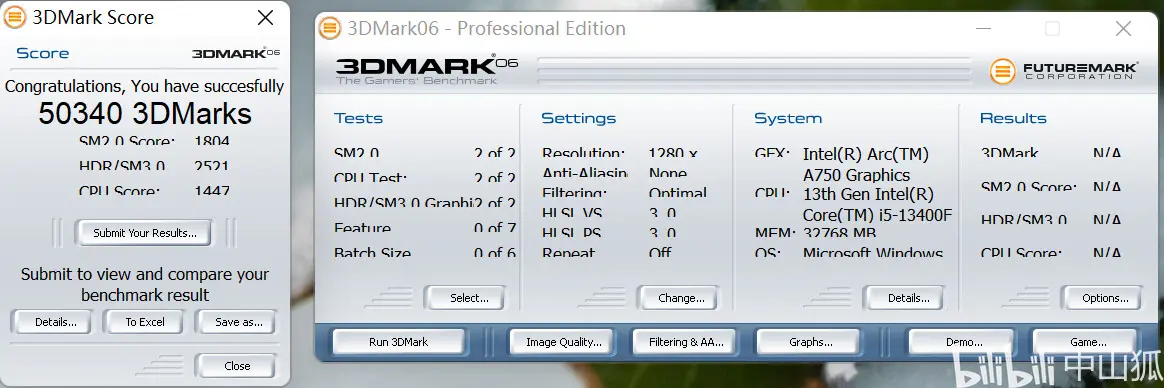
Task: Close the 3DMark Score window with X
Action: [265, 18]
